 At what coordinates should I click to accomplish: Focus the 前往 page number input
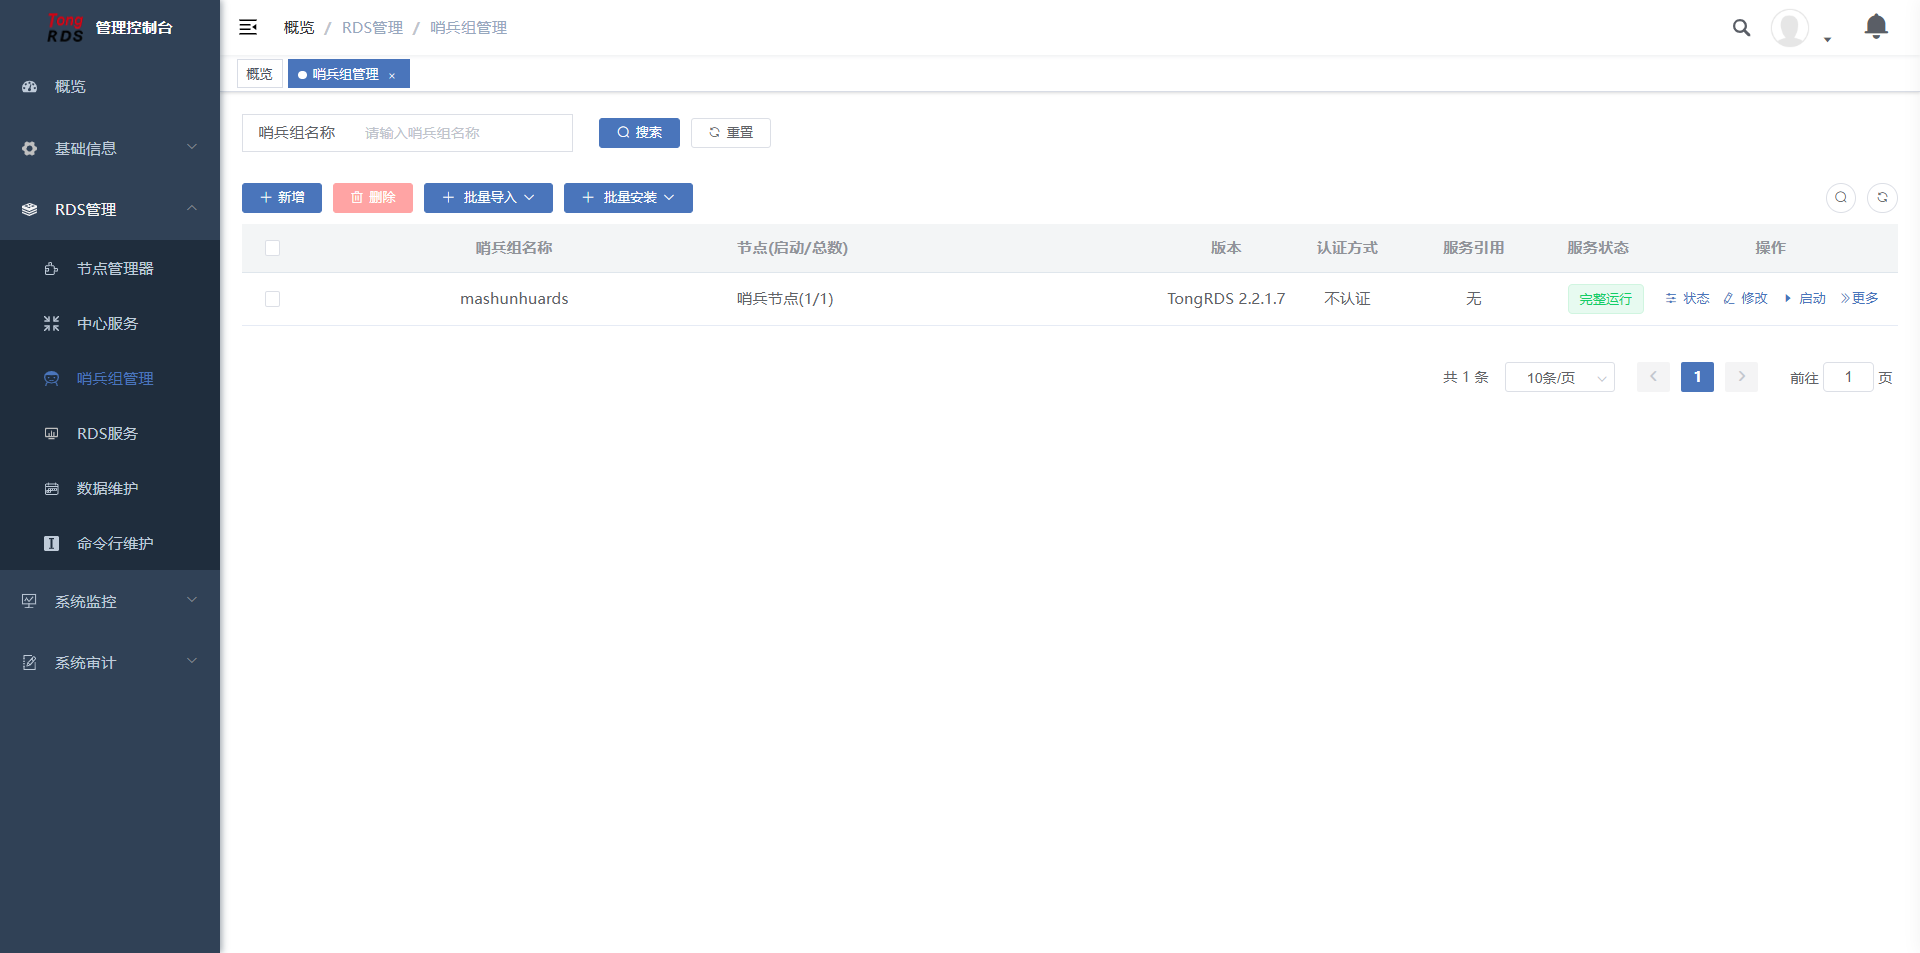(x=1848, y=378)
